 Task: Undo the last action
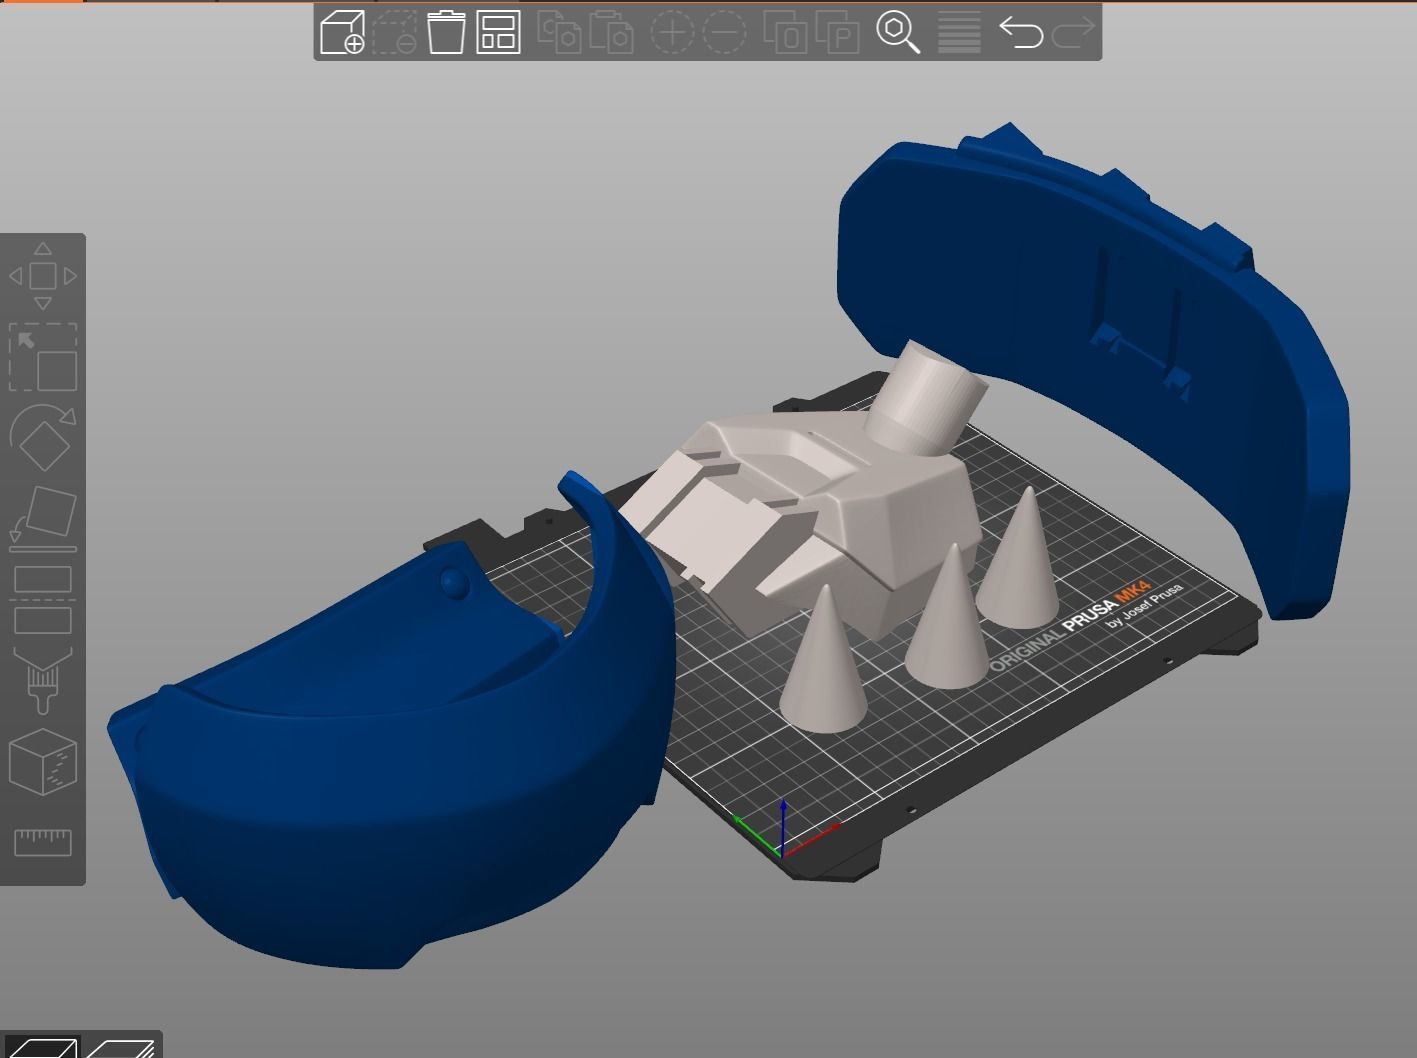tap(1021, 32)
